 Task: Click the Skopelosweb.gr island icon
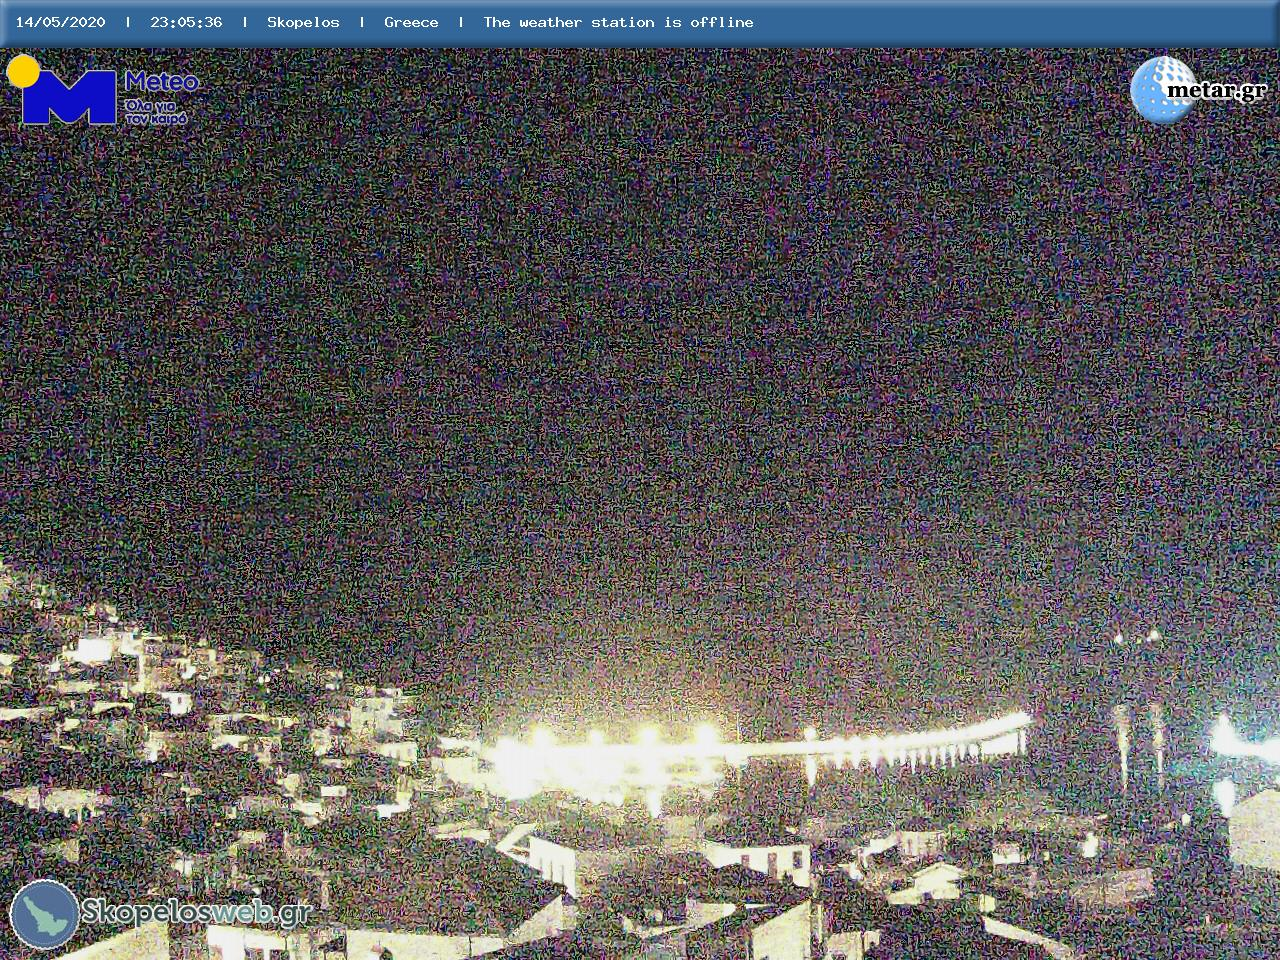coord(44,913)
